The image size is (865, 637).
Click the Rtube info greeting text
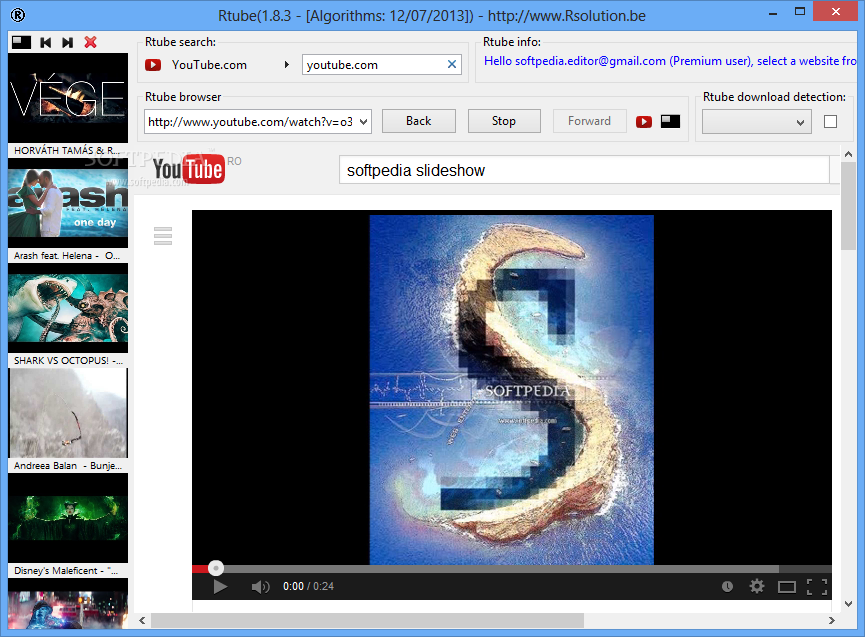(x=670, y=61)
